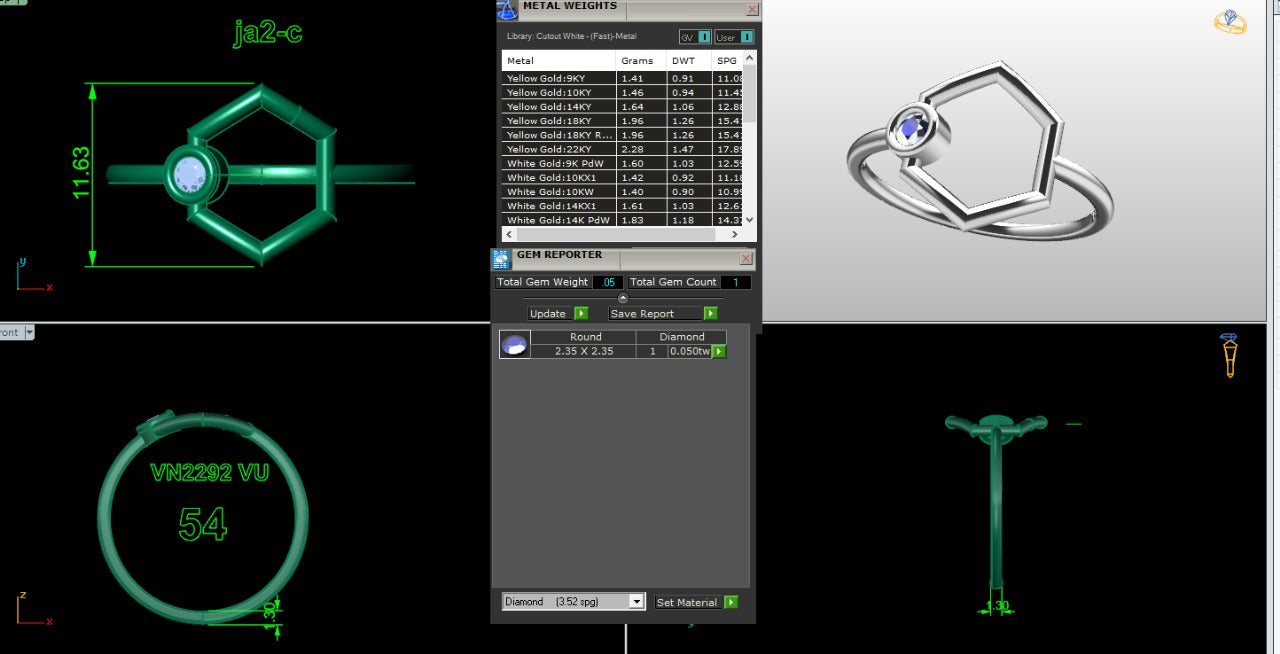Click the green arrow next to Save Report
The image size is (1280, 654).
(x=710, y=313)
